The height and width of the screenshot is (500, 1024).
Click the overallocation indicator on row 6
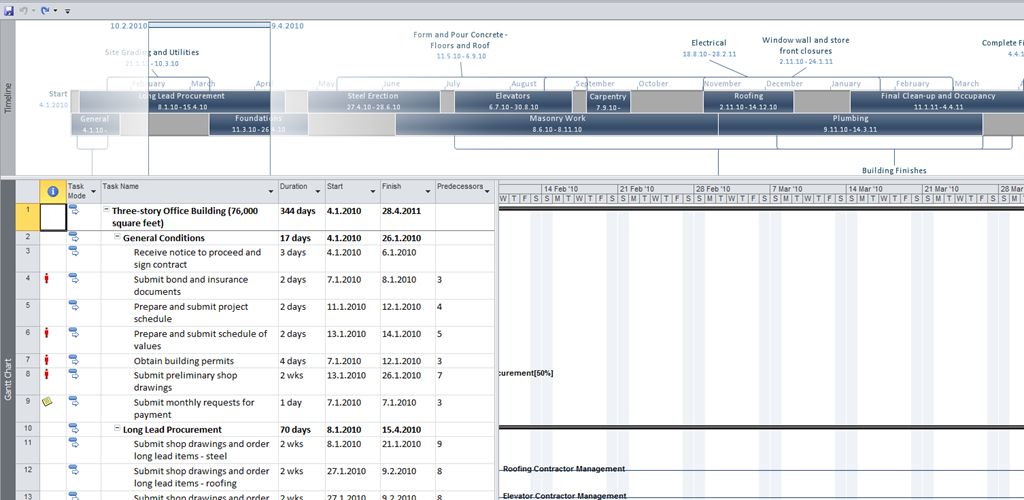click(x=45, y=334)
